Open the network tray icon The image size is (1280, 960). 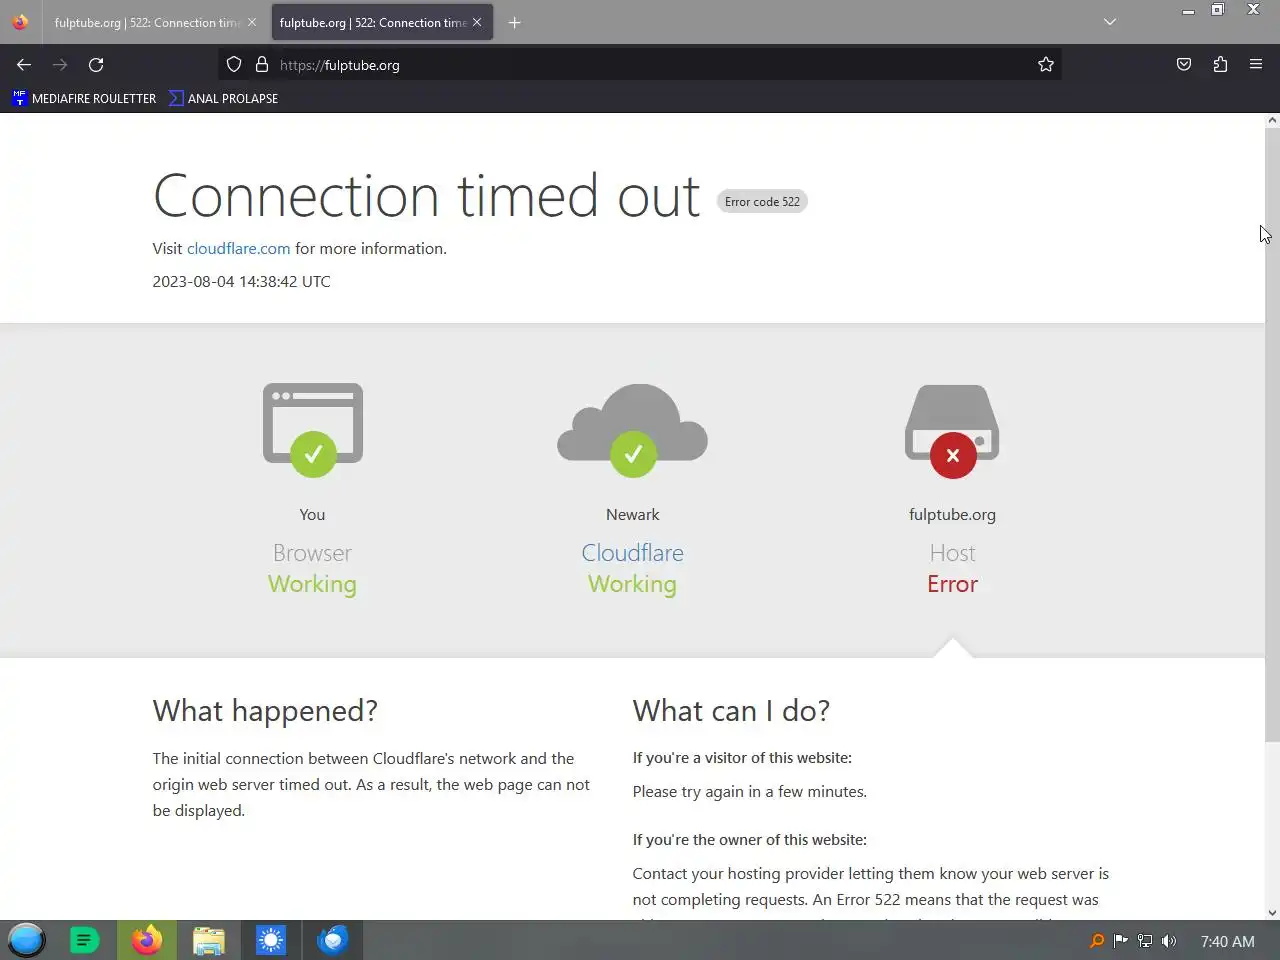point(1145,941)
